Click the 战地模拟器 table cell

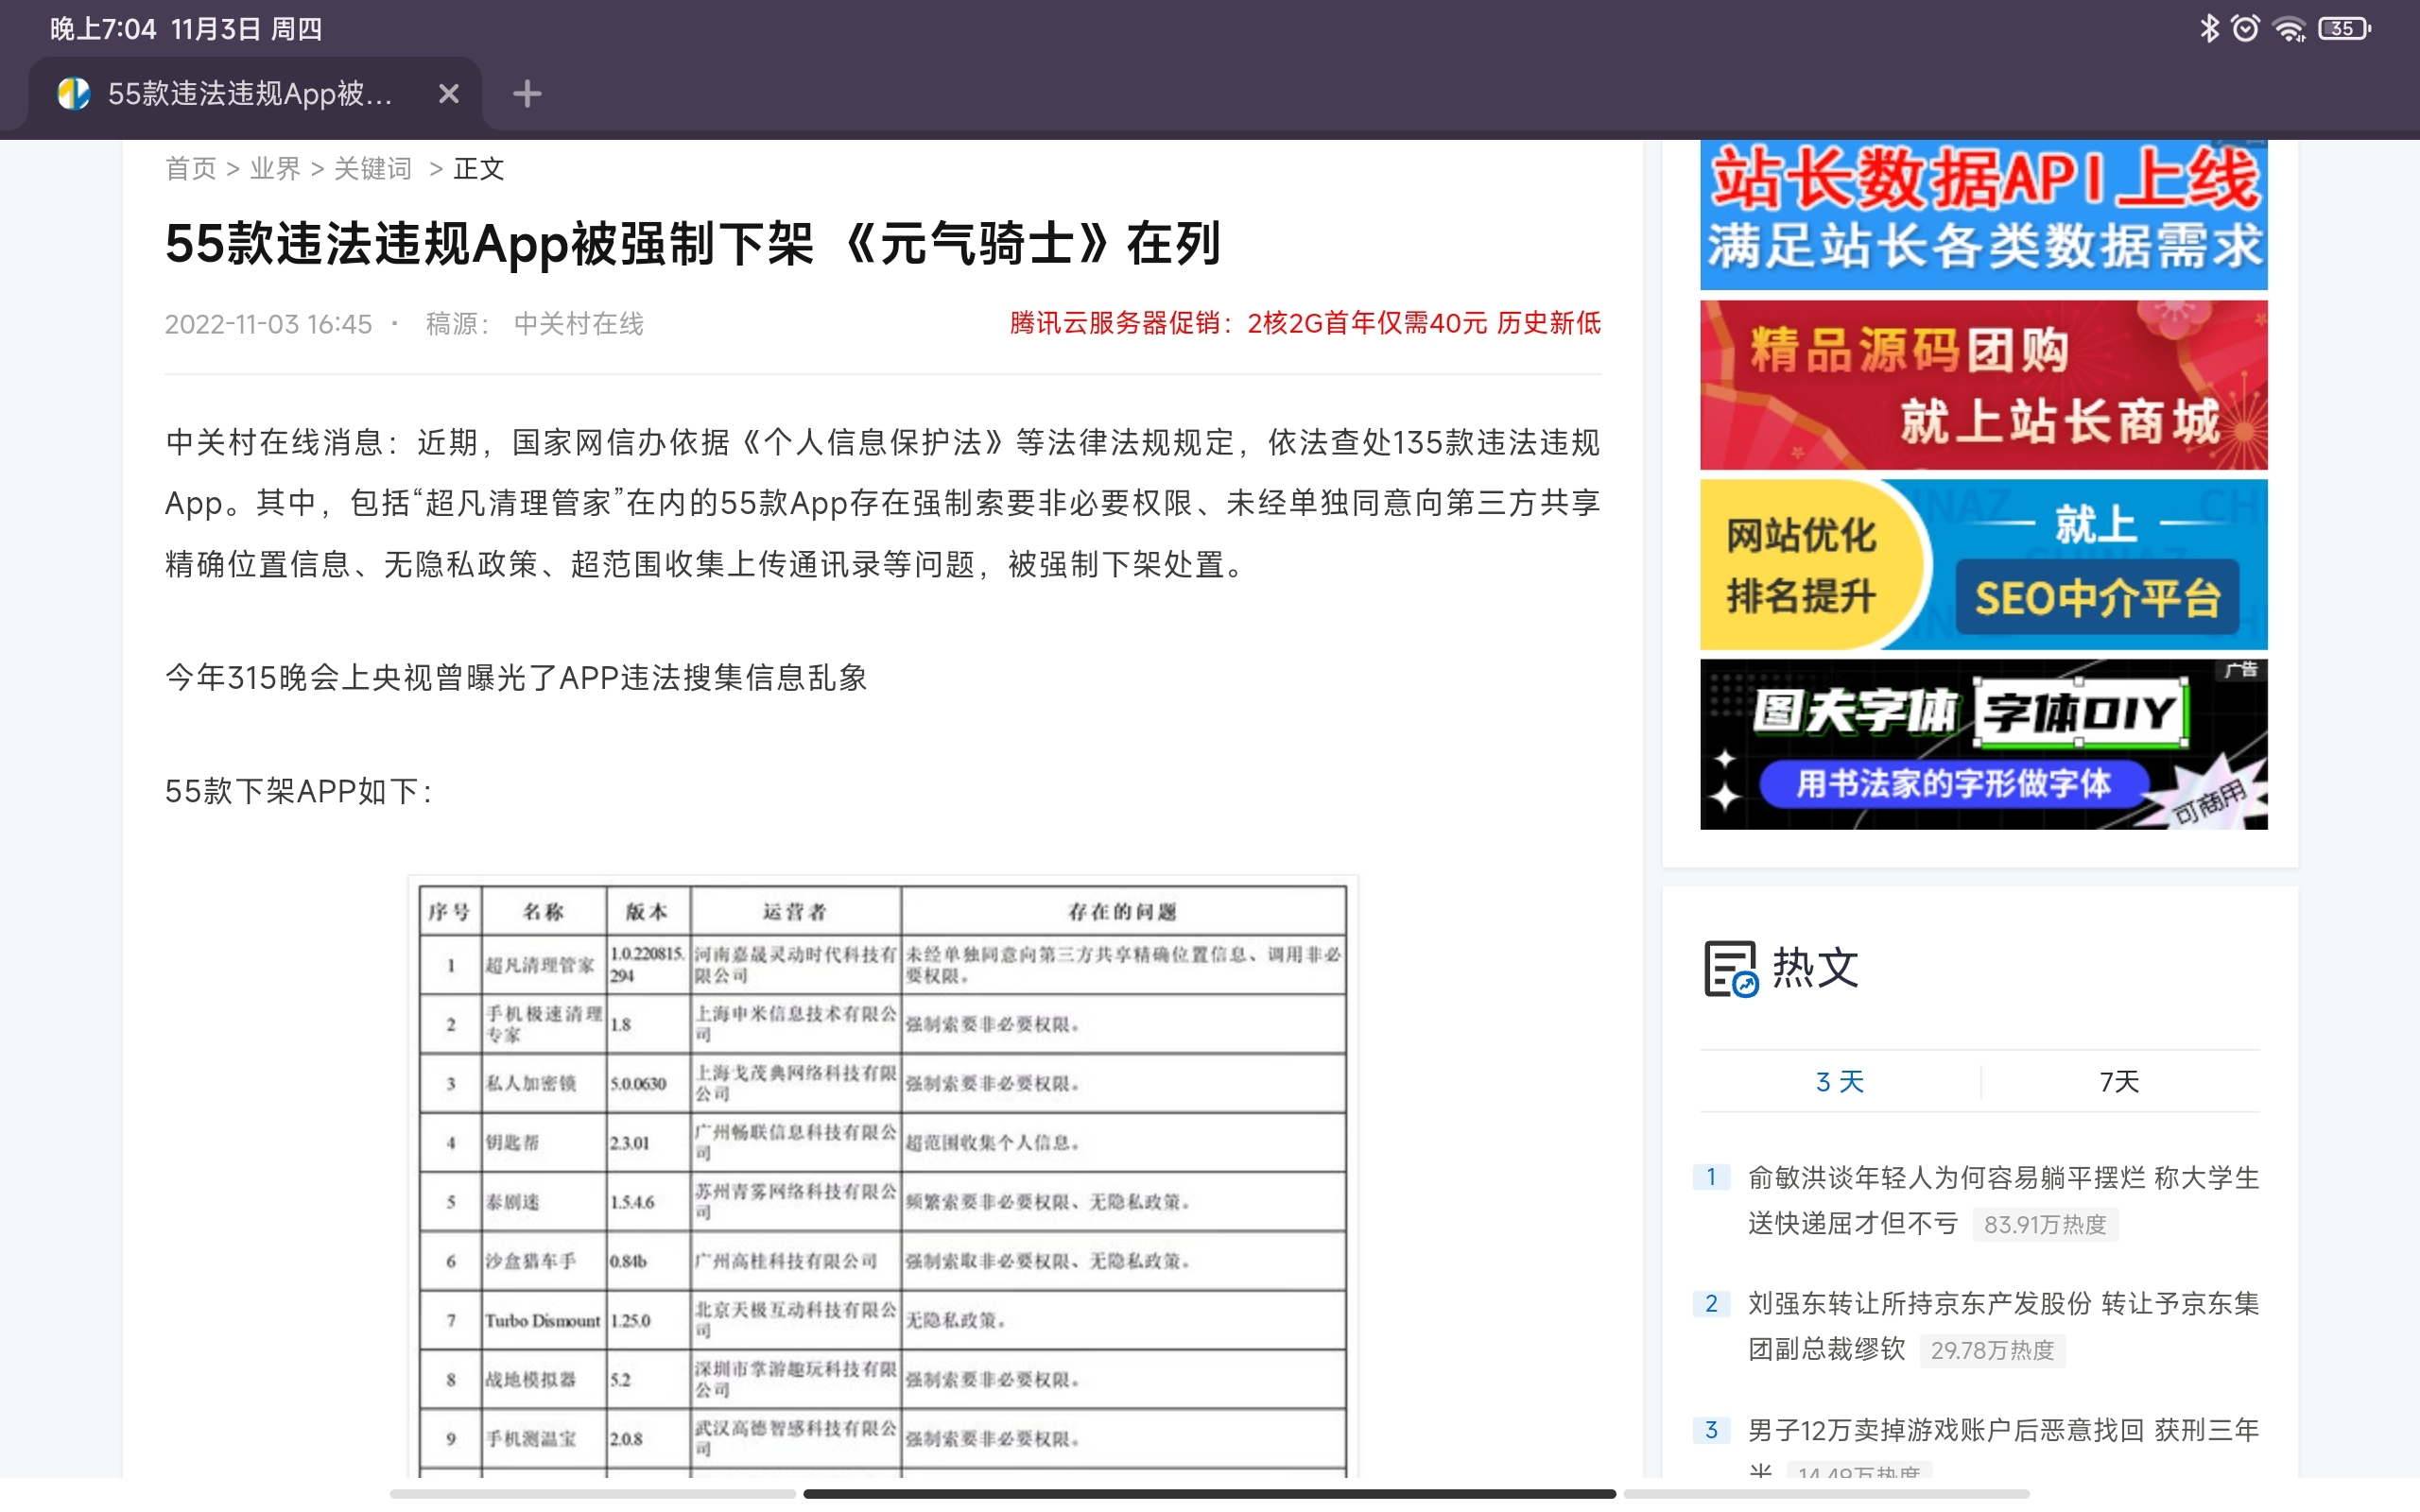[543, 1379]
